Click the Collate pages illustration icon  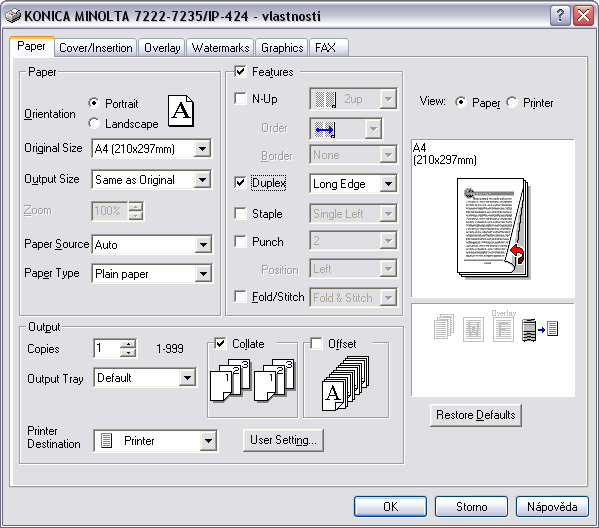pos(253,380)
